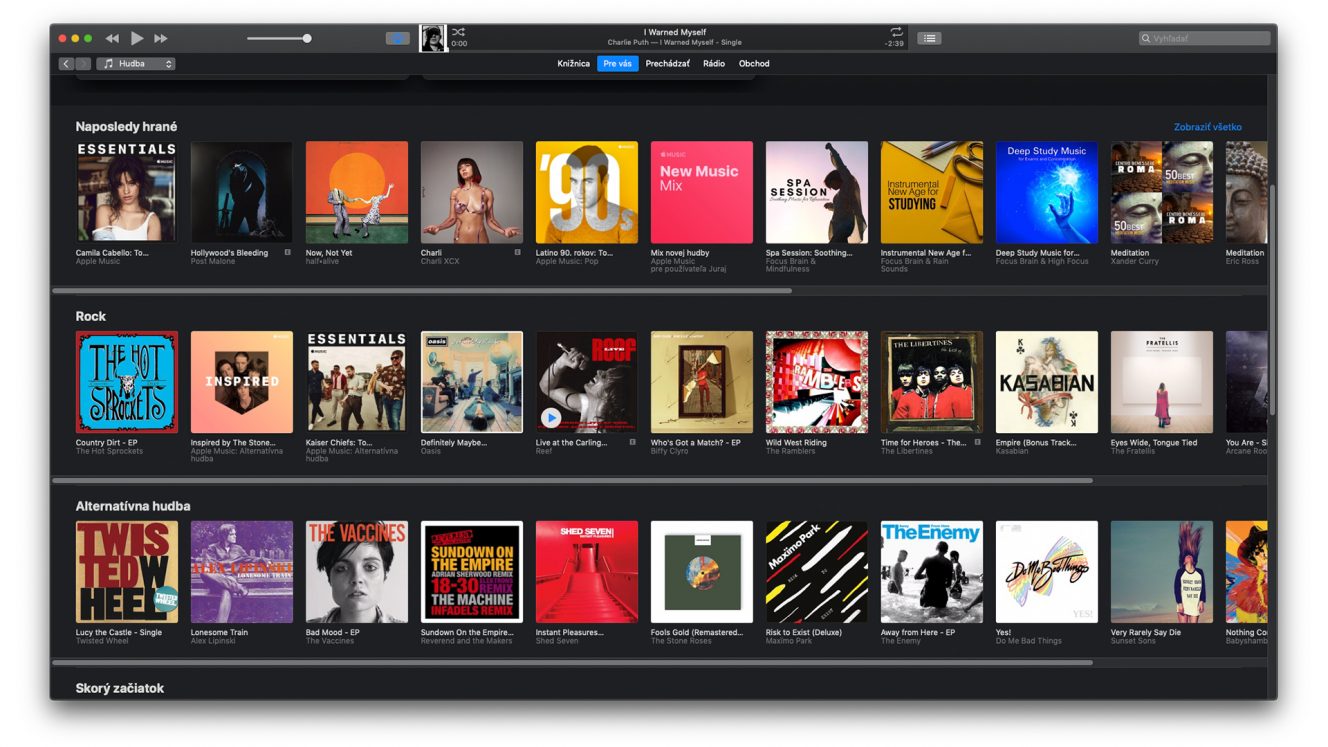Toggle repeat mode icon
Image resolution: width=1328 pixels, height=747 pixels.
pos(896,32)
